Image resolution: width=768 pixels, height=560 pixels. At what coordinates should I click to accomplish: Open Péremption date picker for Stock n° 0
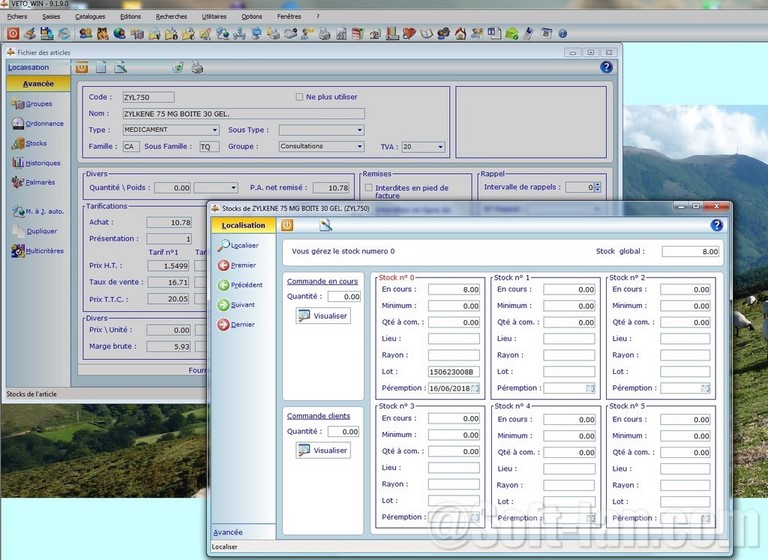475,388
